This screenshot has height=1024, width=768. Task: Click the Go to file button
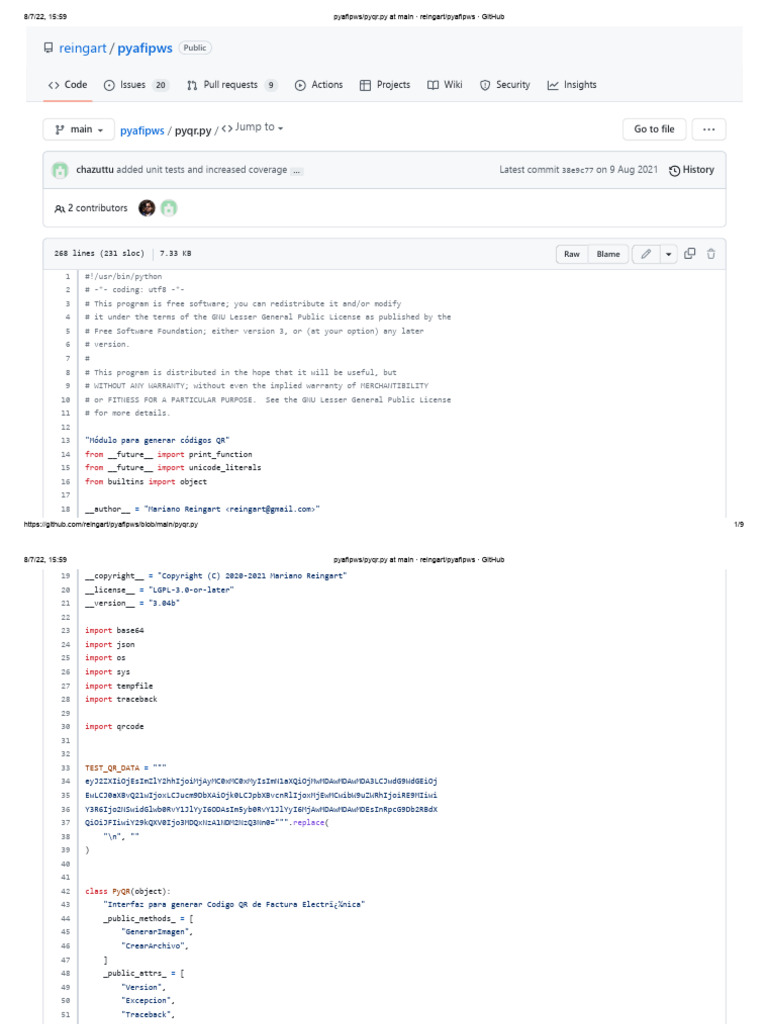pos(654,129)
